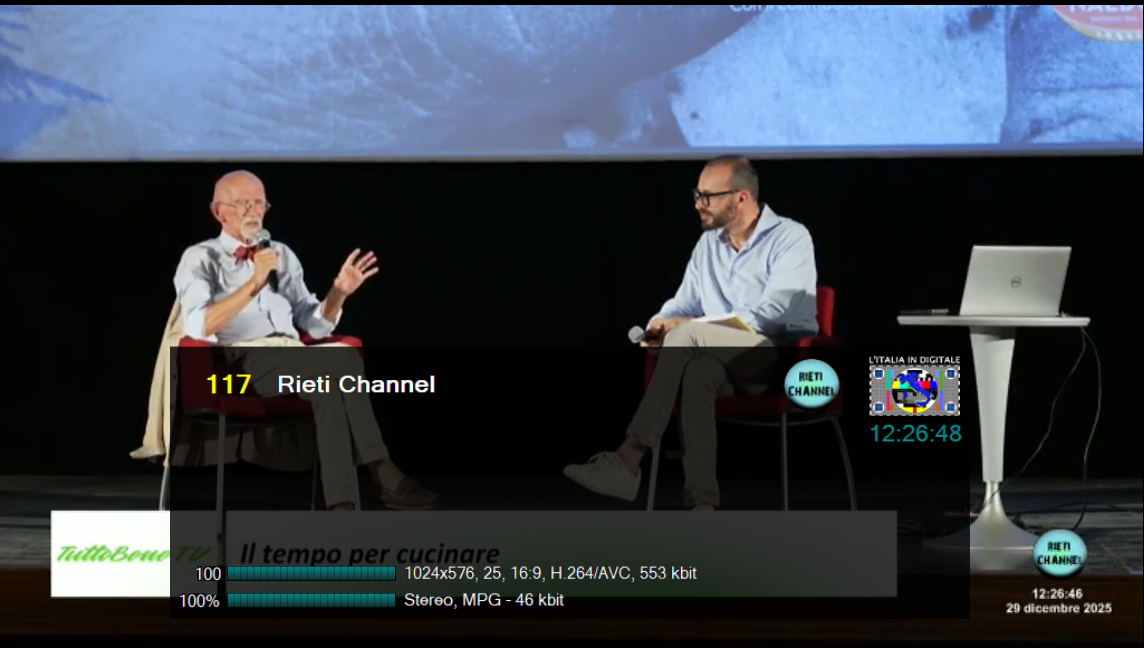Image resolution: width=1144 pixels, height=648 pixels.
Task: Click the signal strength bar labeled 100
Action: coord(311,574)
